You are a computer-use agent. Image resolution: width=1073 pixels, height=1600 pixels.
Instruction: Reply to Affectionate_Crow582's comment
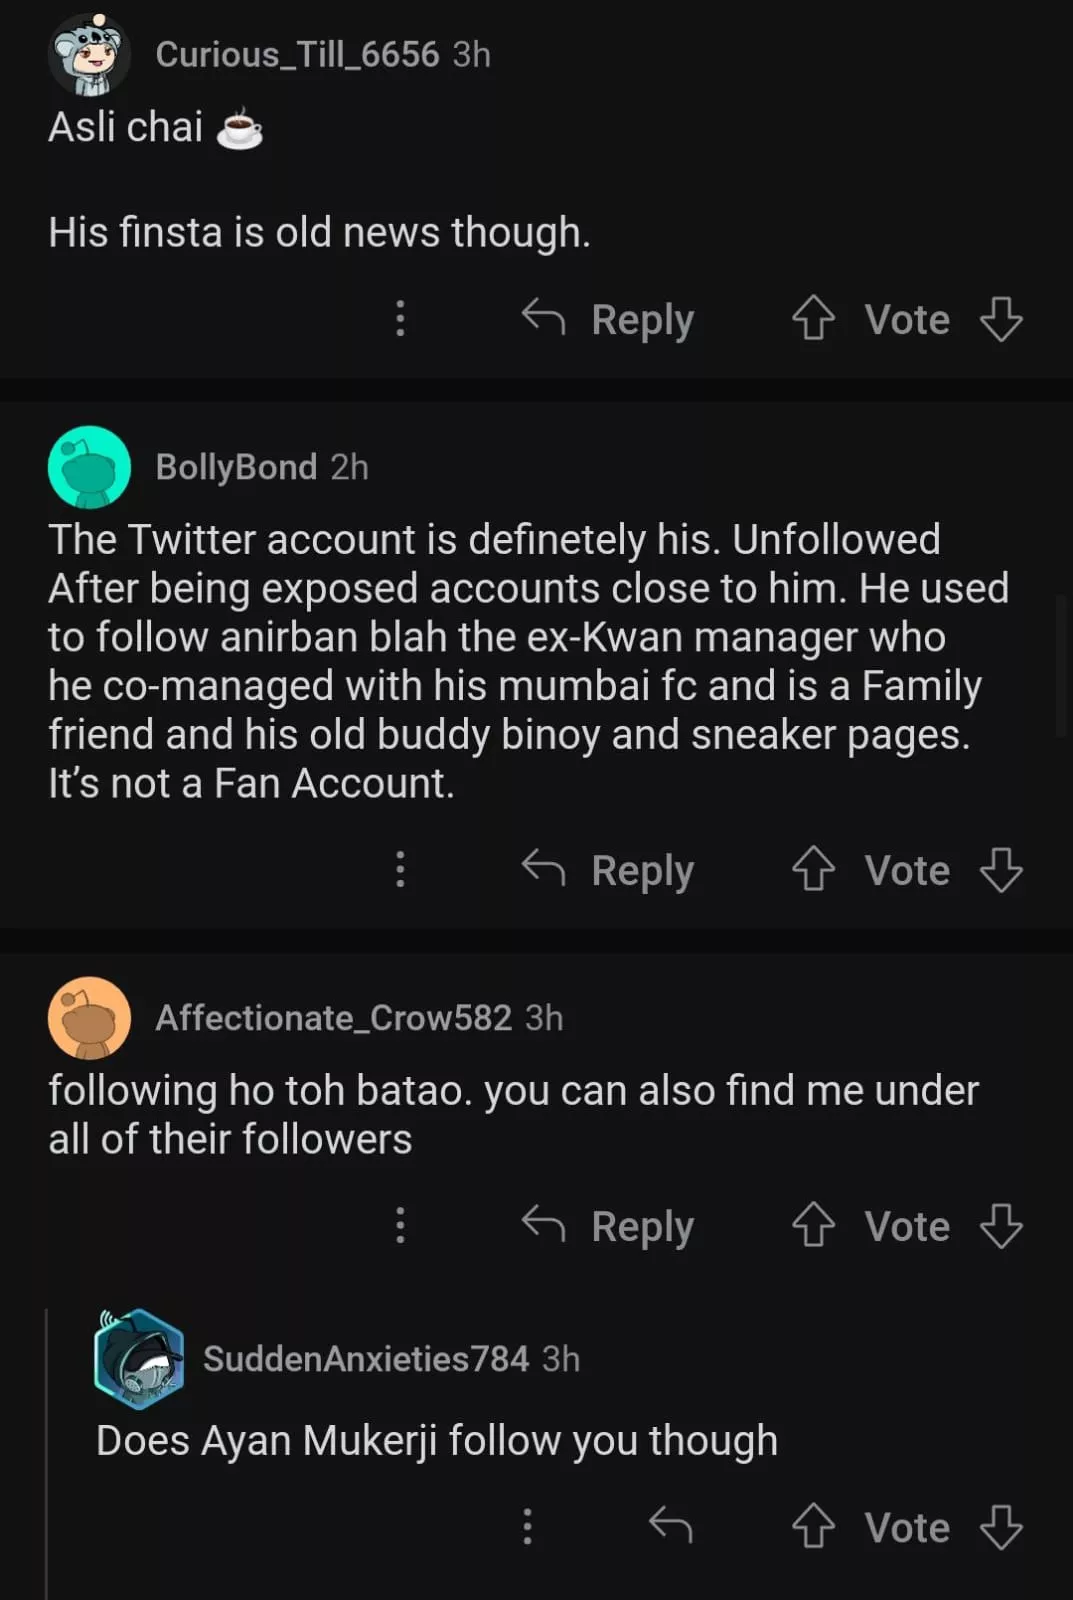click(x=608, y=1225)
